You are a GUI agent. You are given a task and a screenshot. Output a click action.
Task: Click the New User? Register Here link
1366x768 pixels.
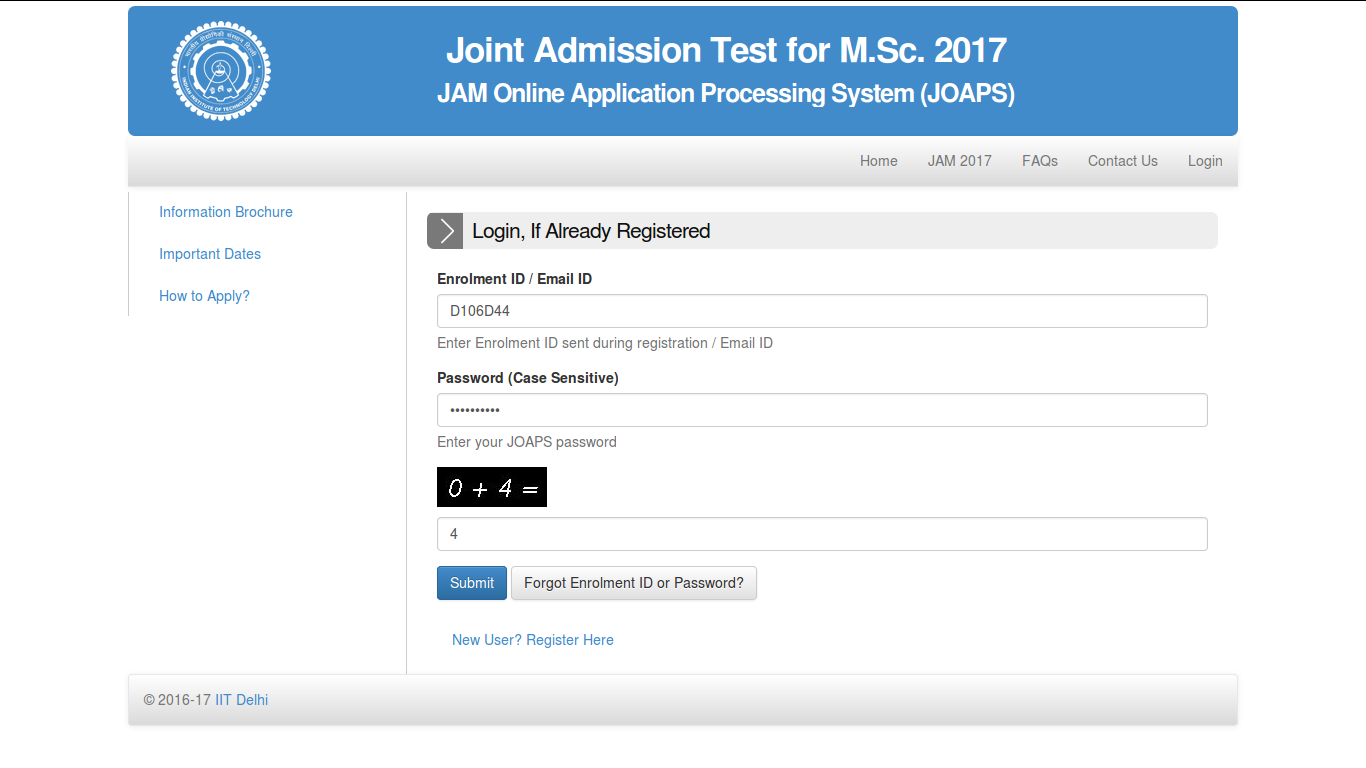click(532, 640)
